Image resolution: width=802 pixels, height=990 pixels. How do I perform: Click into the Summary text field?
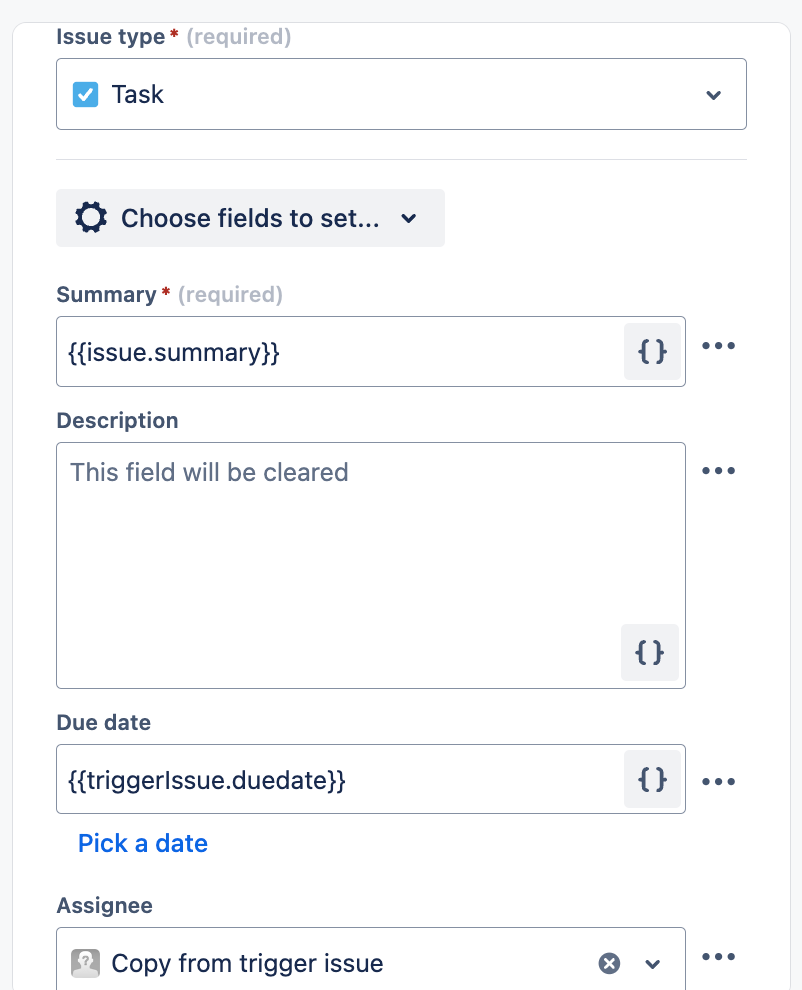point(340,352)
